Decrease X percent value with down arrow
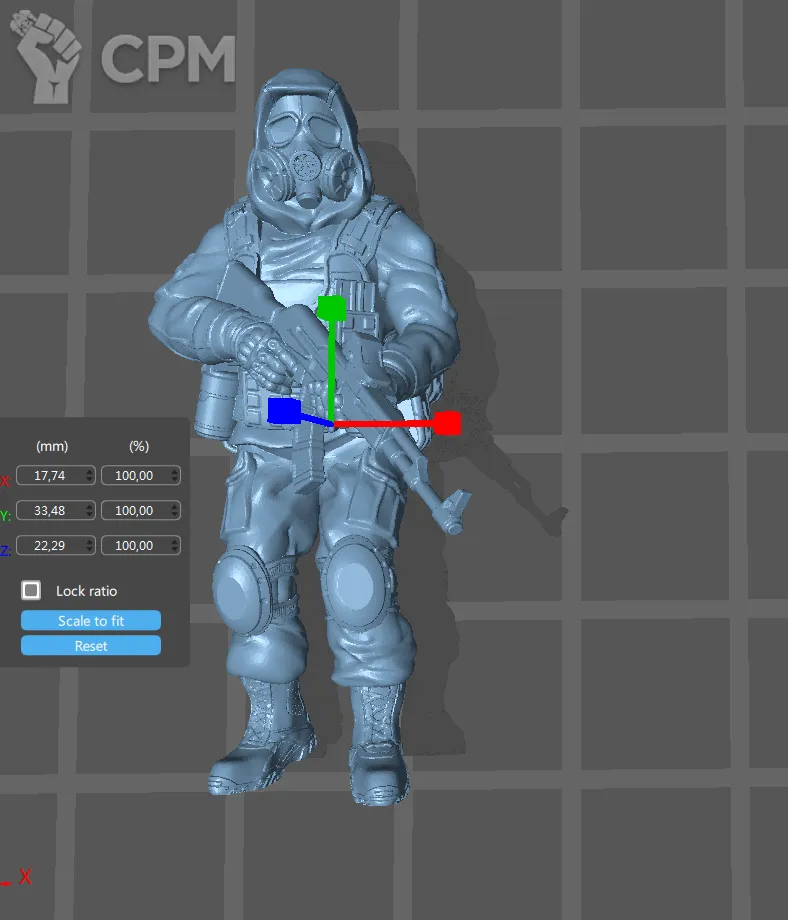This screenshot has width=788, height=920. (x=175, y=480)
